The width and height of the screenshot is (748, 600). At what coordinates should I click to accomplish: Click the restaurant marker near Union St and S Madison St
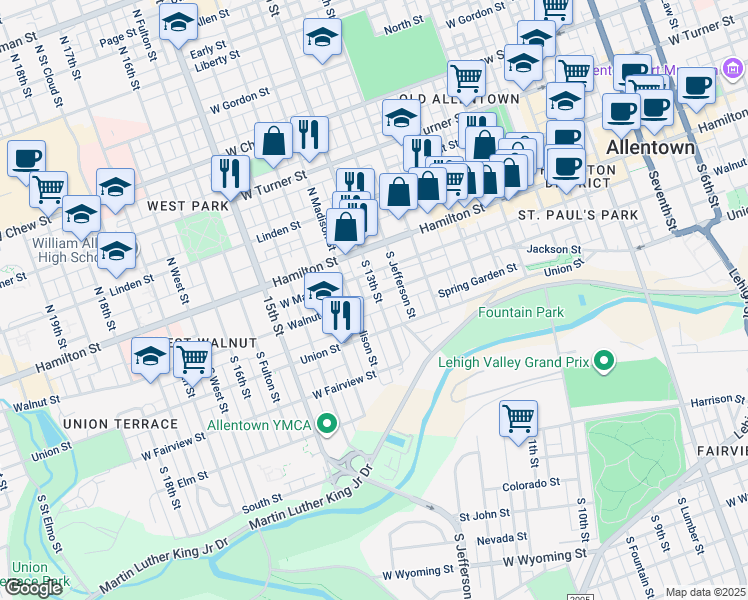(x=343, y=315)
